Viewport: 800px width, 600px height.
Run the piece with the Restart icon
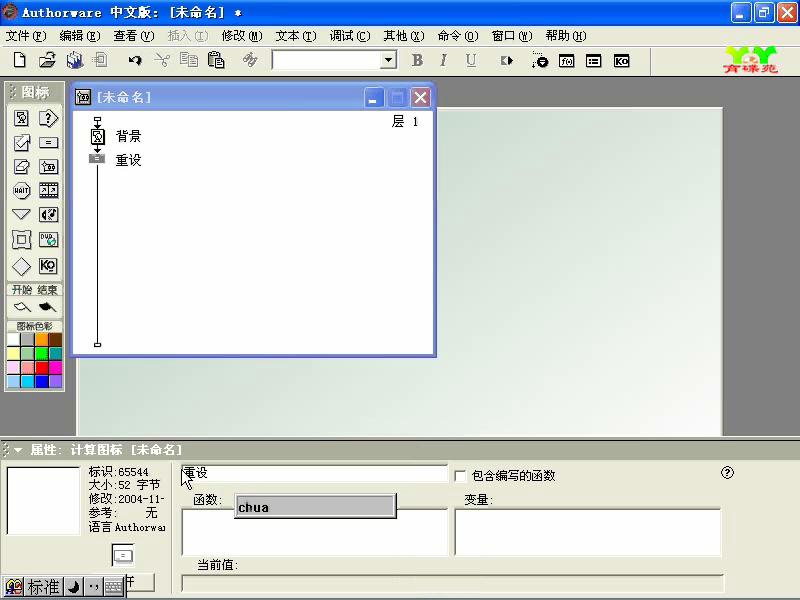point(506,61)
